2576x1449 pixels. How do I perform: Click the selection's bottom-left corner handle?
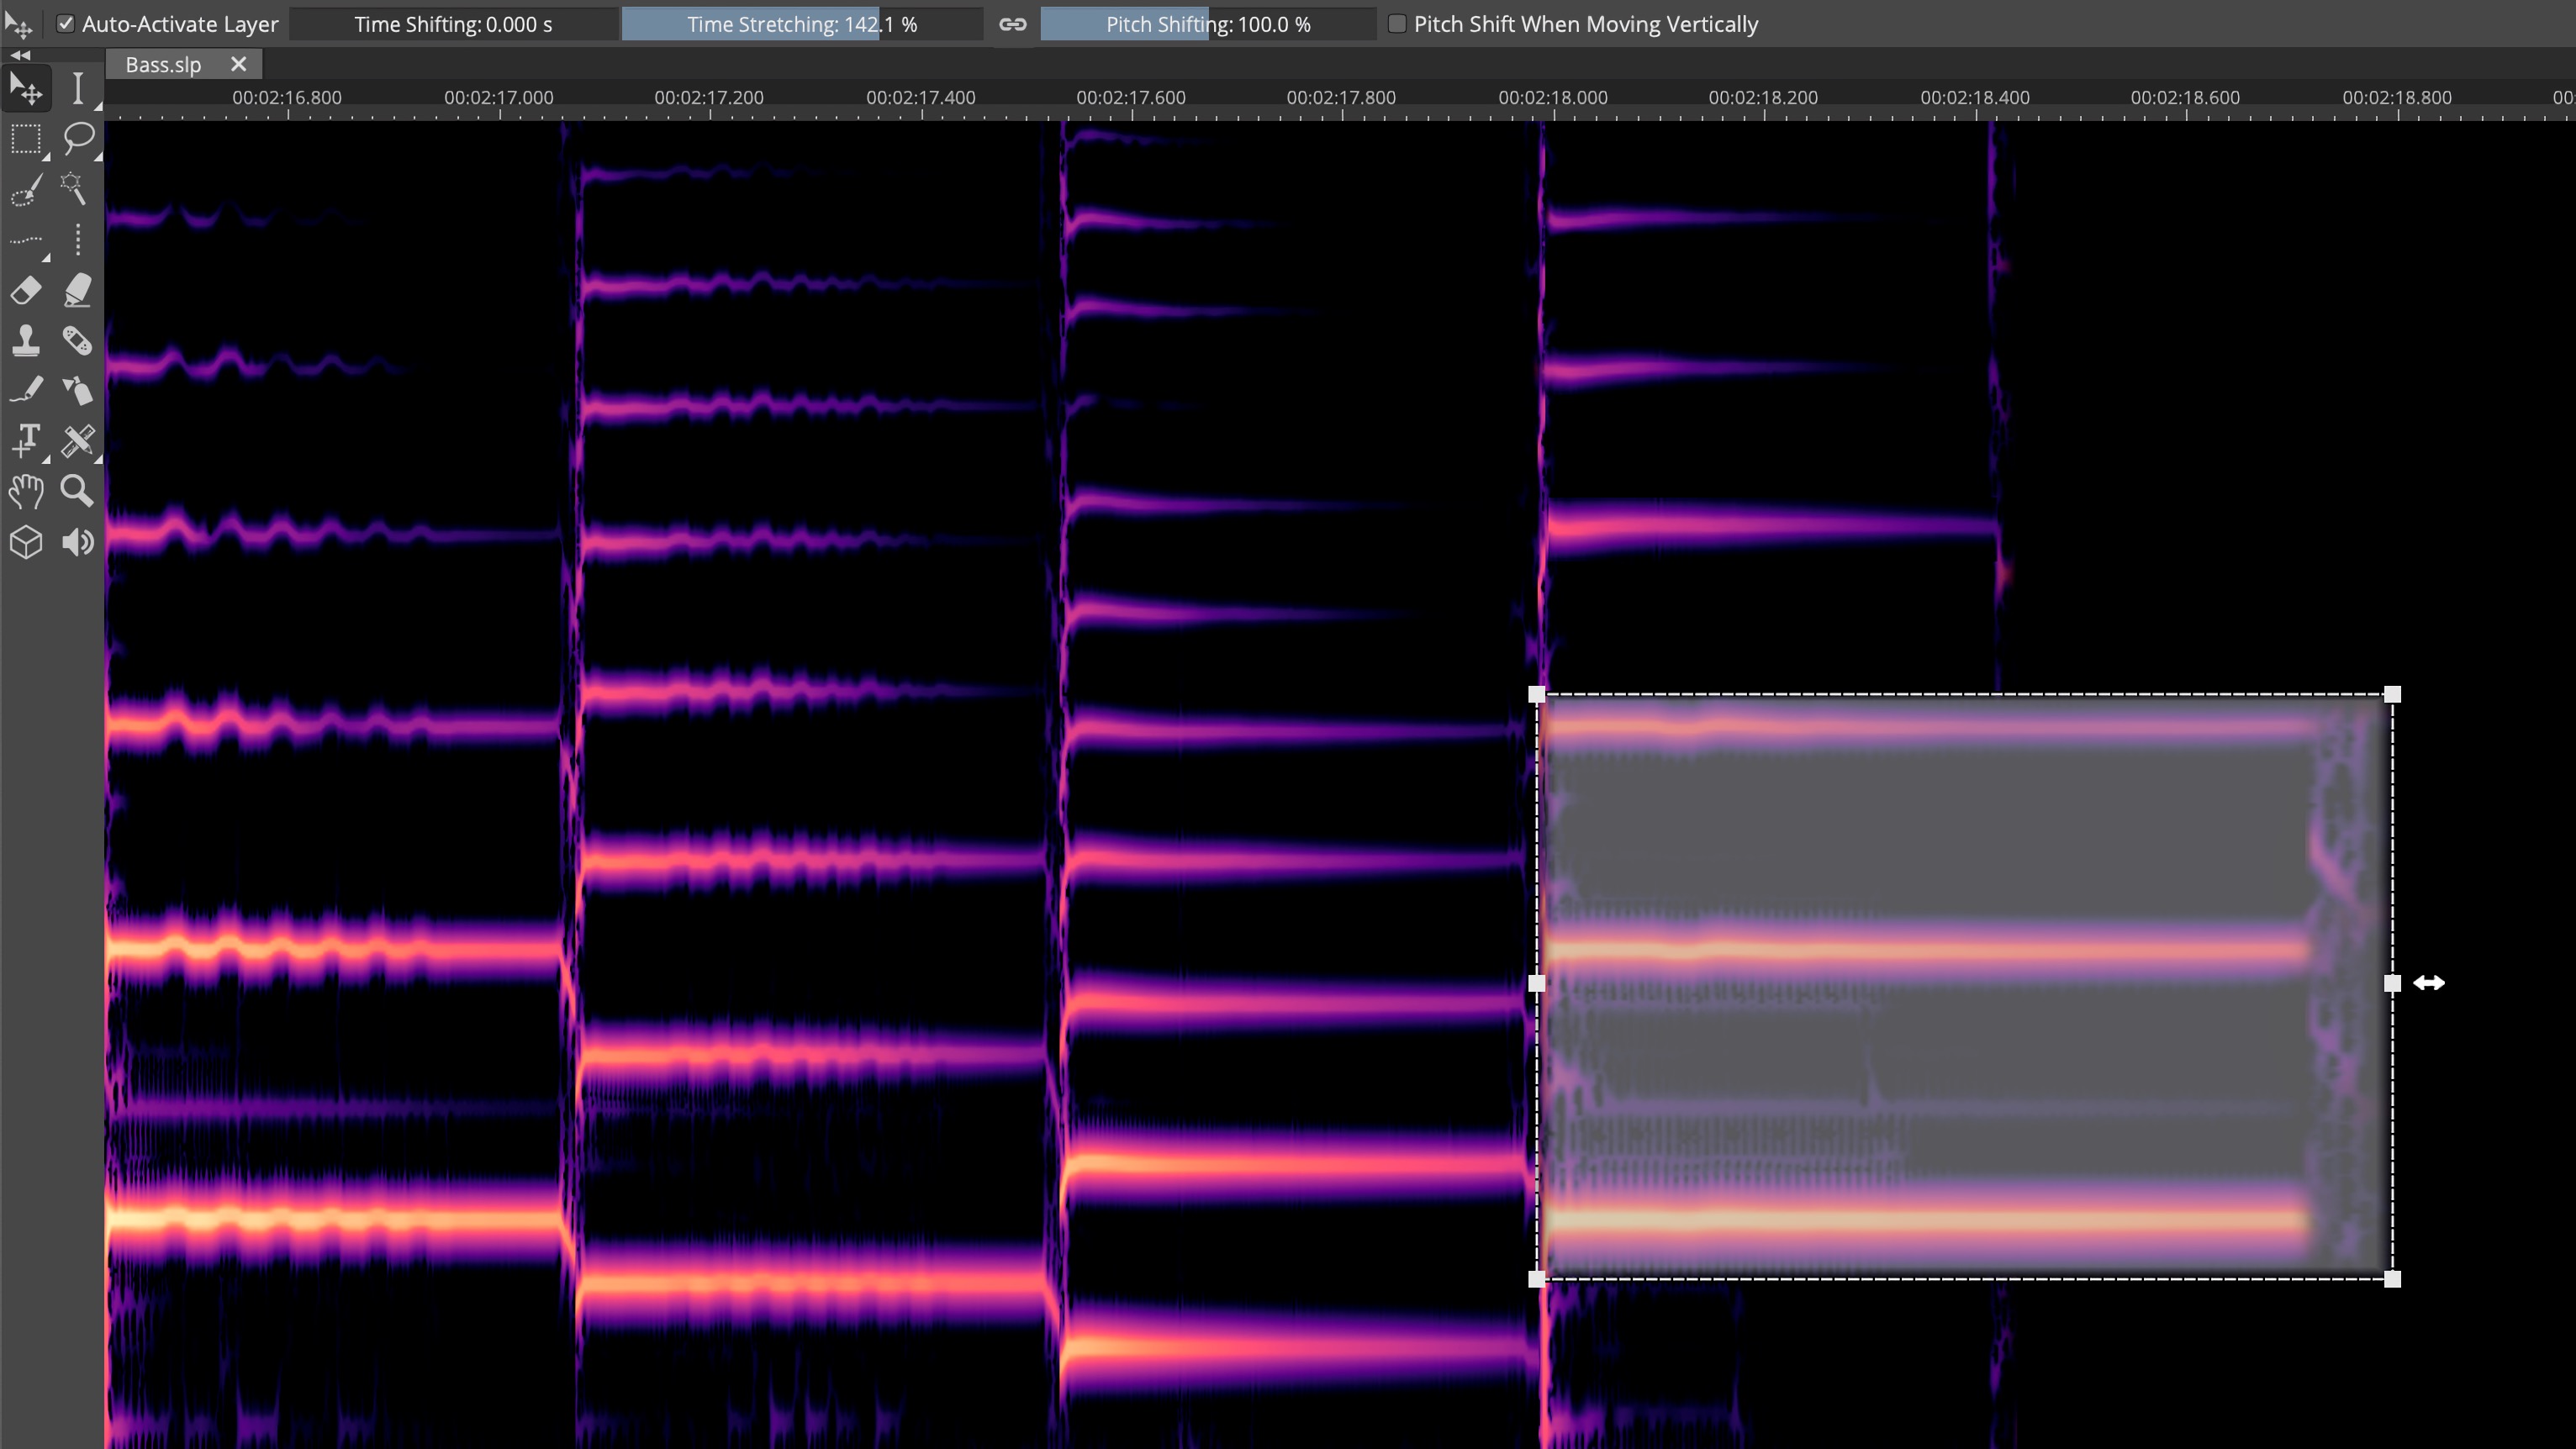click(x=1537, y=1278)
